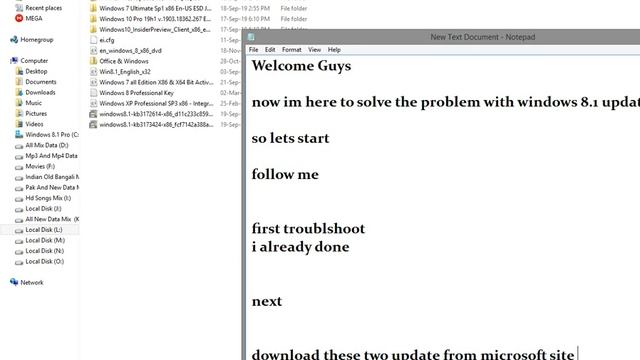Click the MEGA icon in navigation pane
The image size is (640, 360).
pos(19,18)
